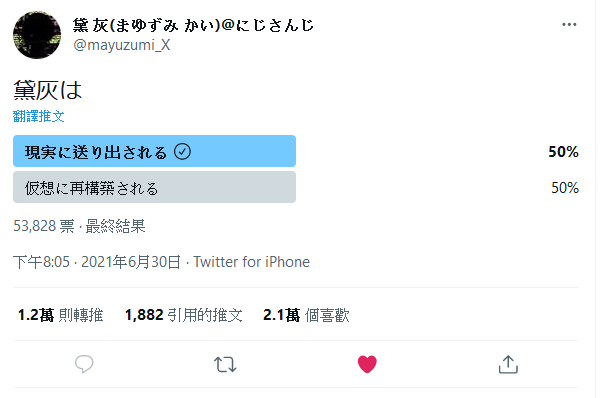Select poll option 現実に送り出される
602x398 pixels.
(154, 151)
